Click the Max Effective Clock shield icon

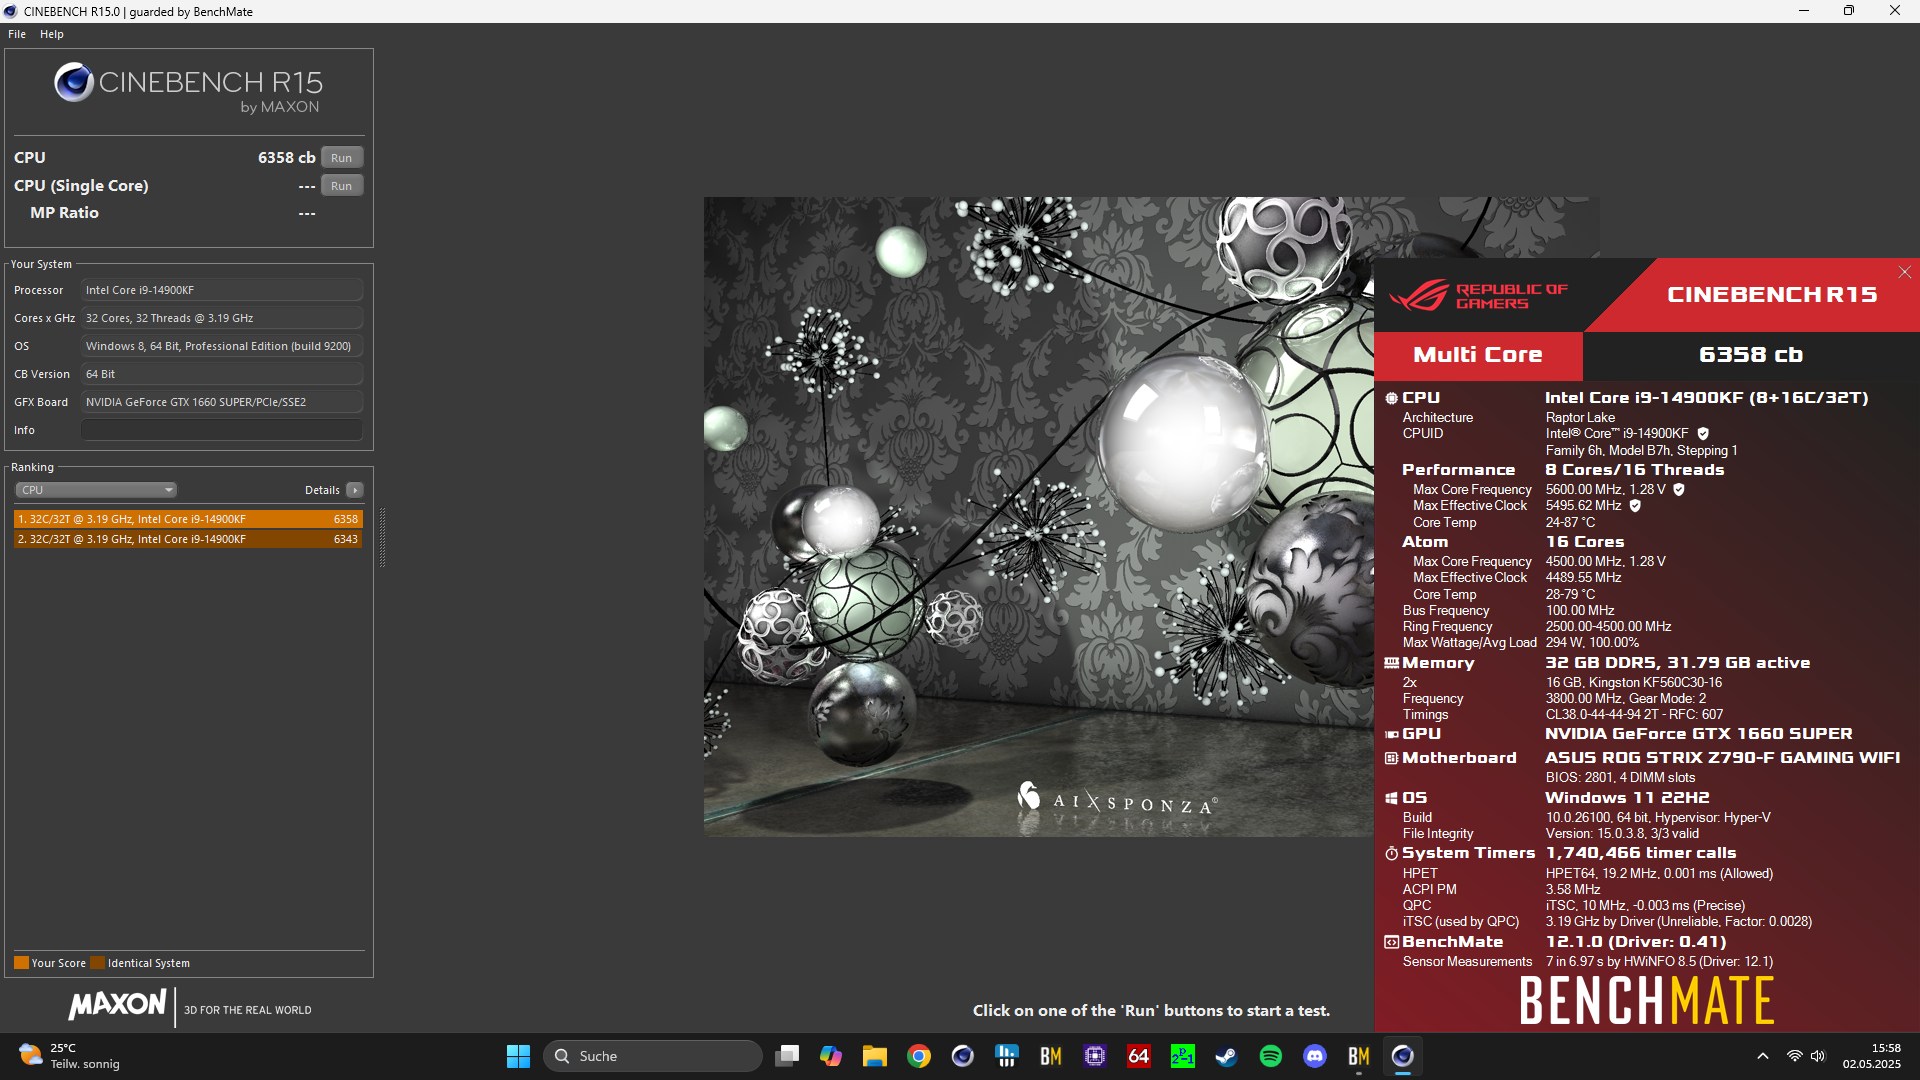[x=1635, y=506]
